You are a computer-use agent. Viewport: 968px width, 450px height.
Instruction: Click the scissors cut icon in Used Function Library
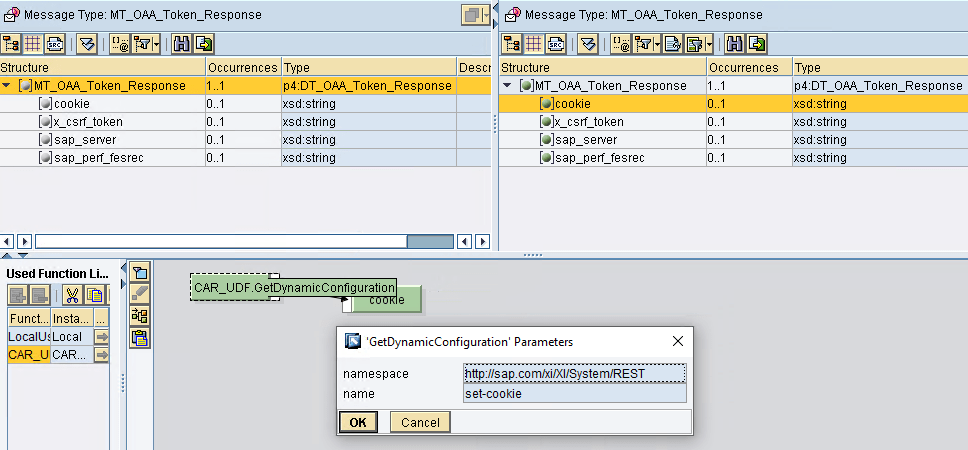coord(72,295)
